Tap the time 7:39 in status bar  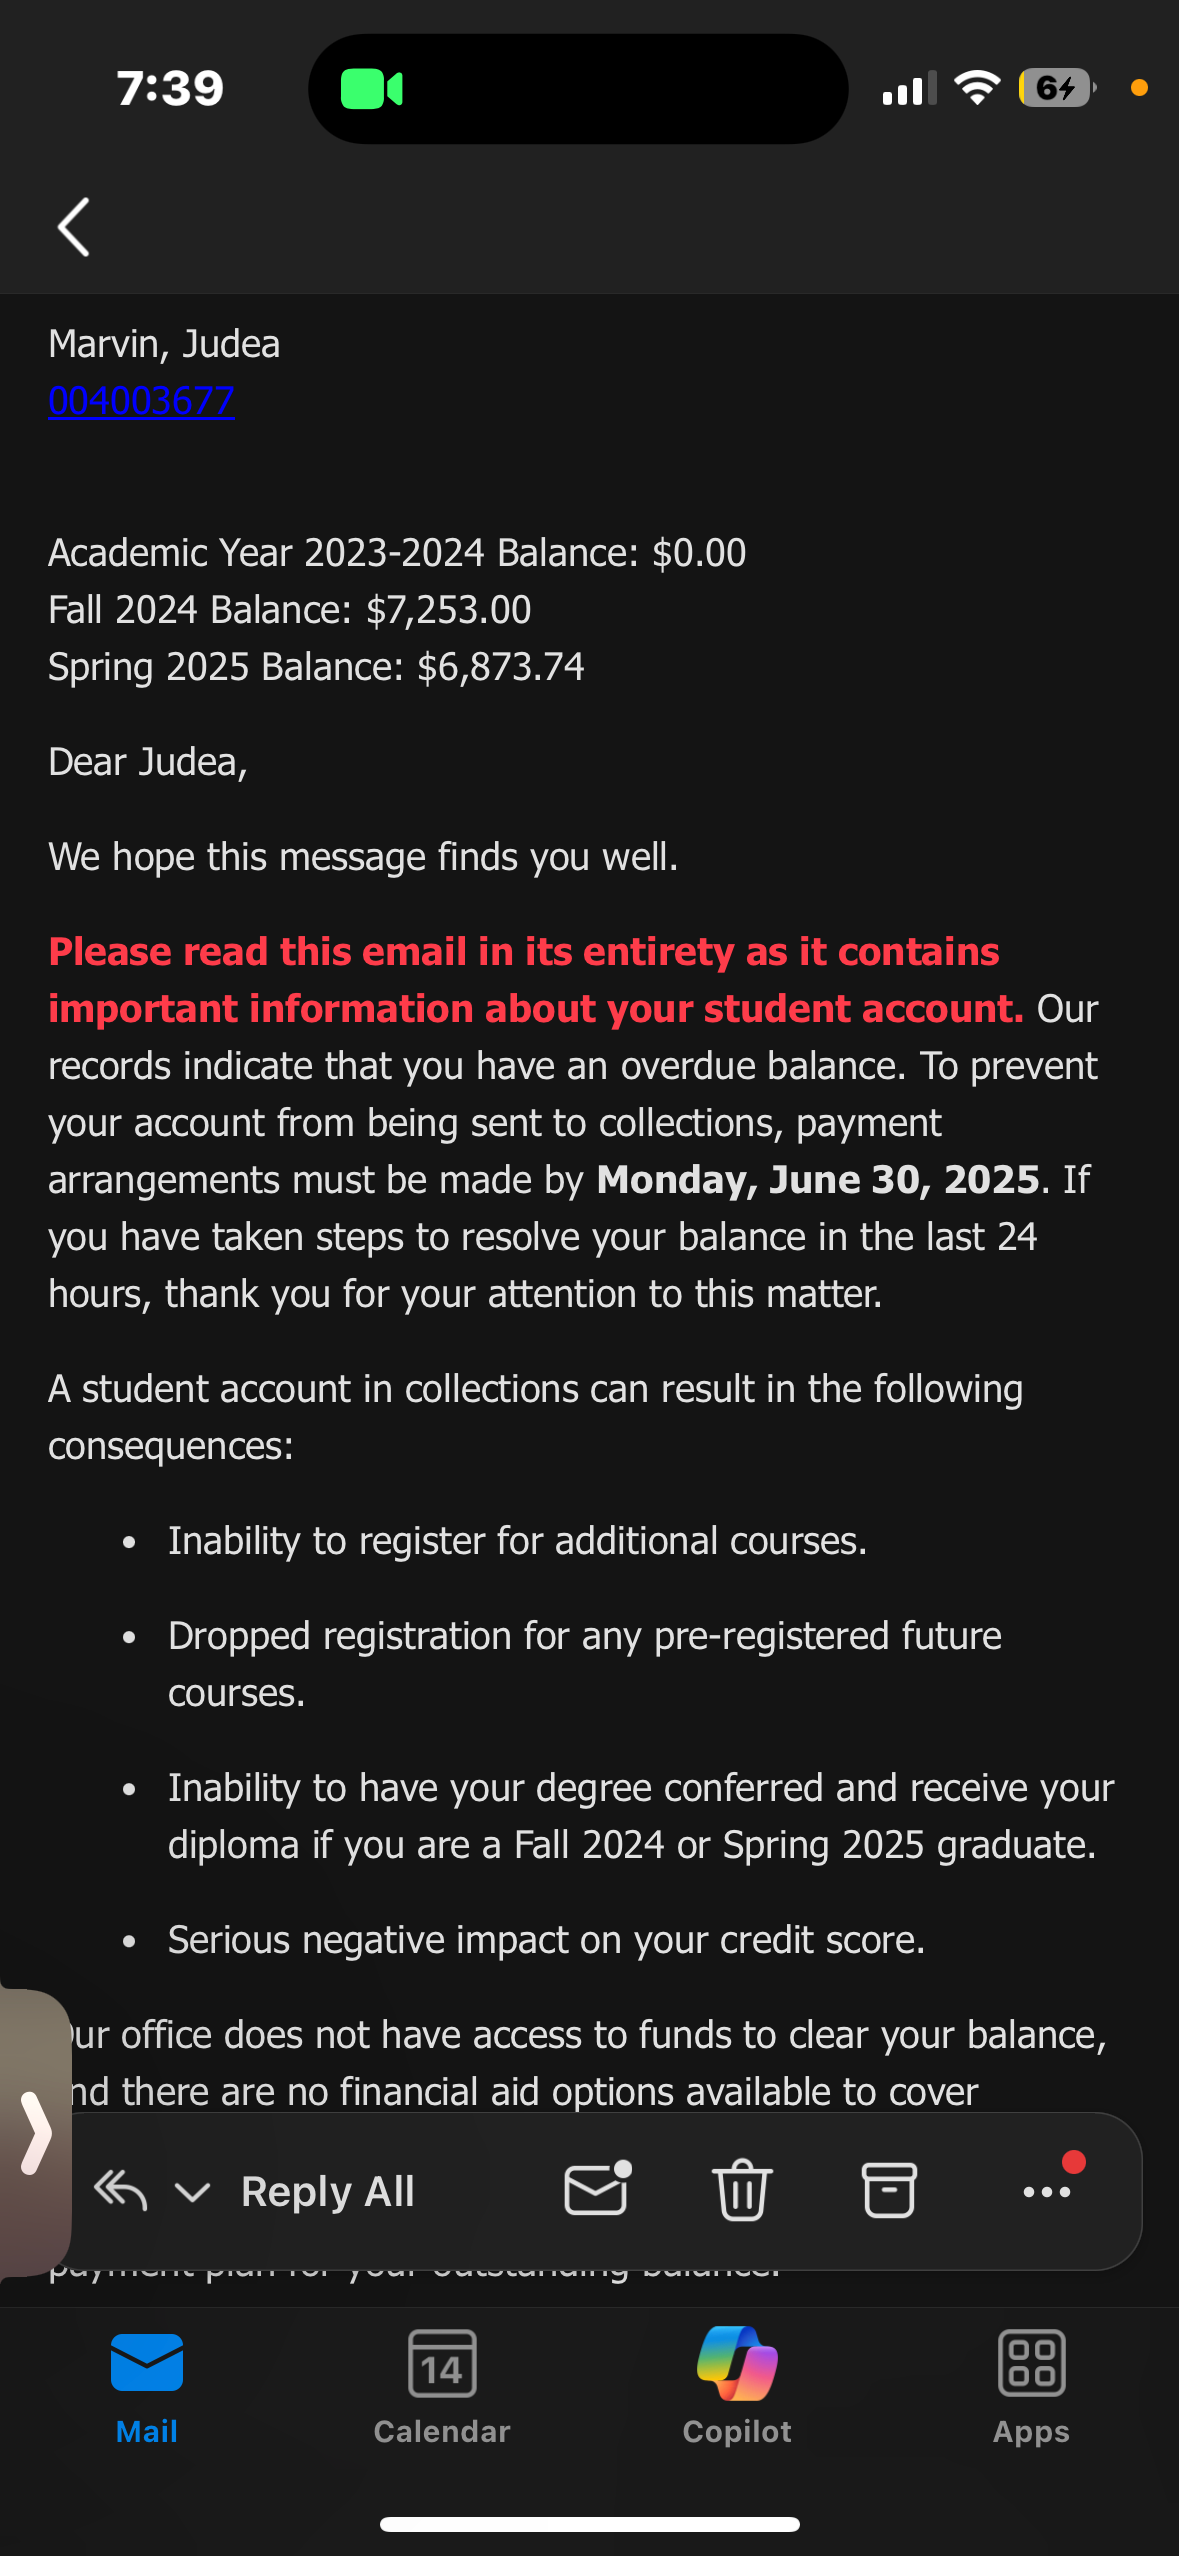coord(170,88)
